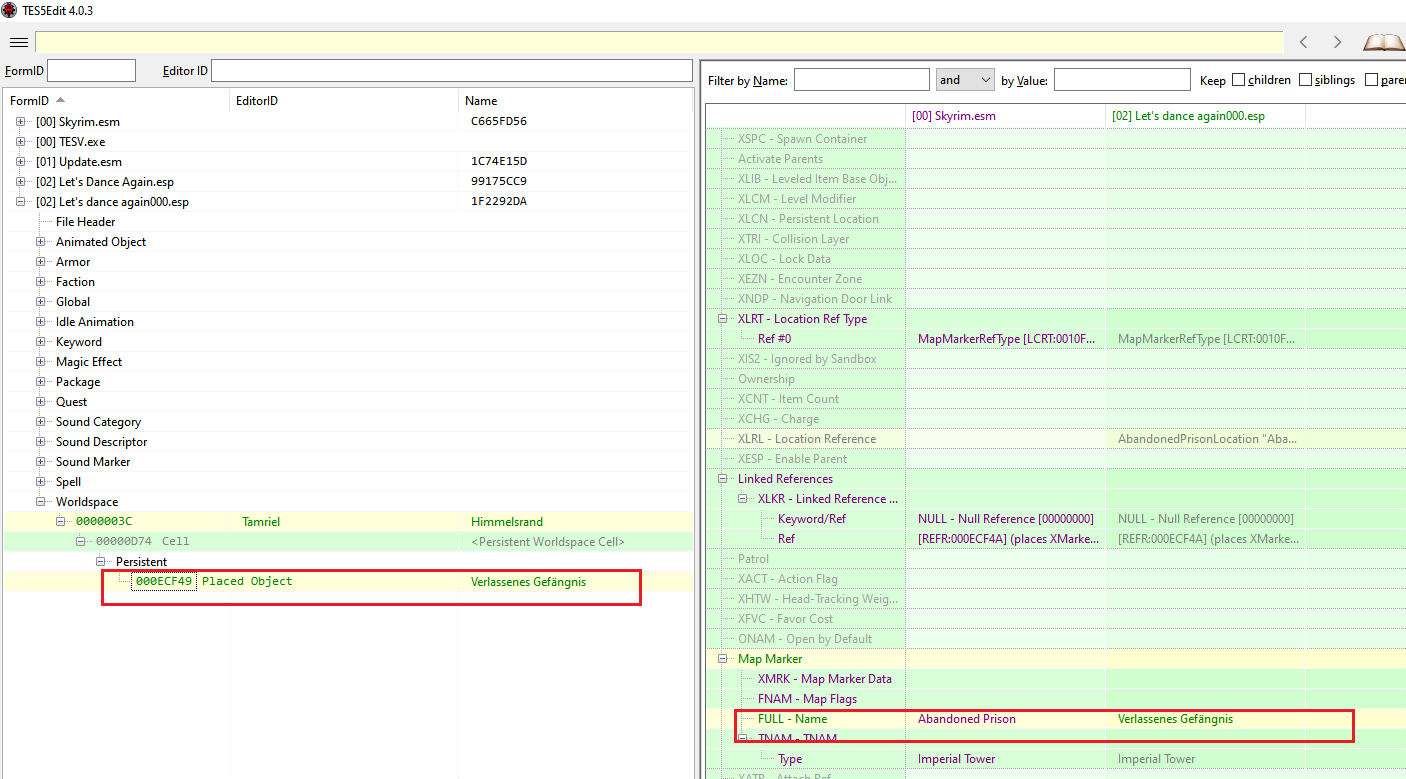Screen dimensions: 1406x779
Task: Select the FNAM - Map Flags row
Action: pyautogui.click(x=807, y=699)
